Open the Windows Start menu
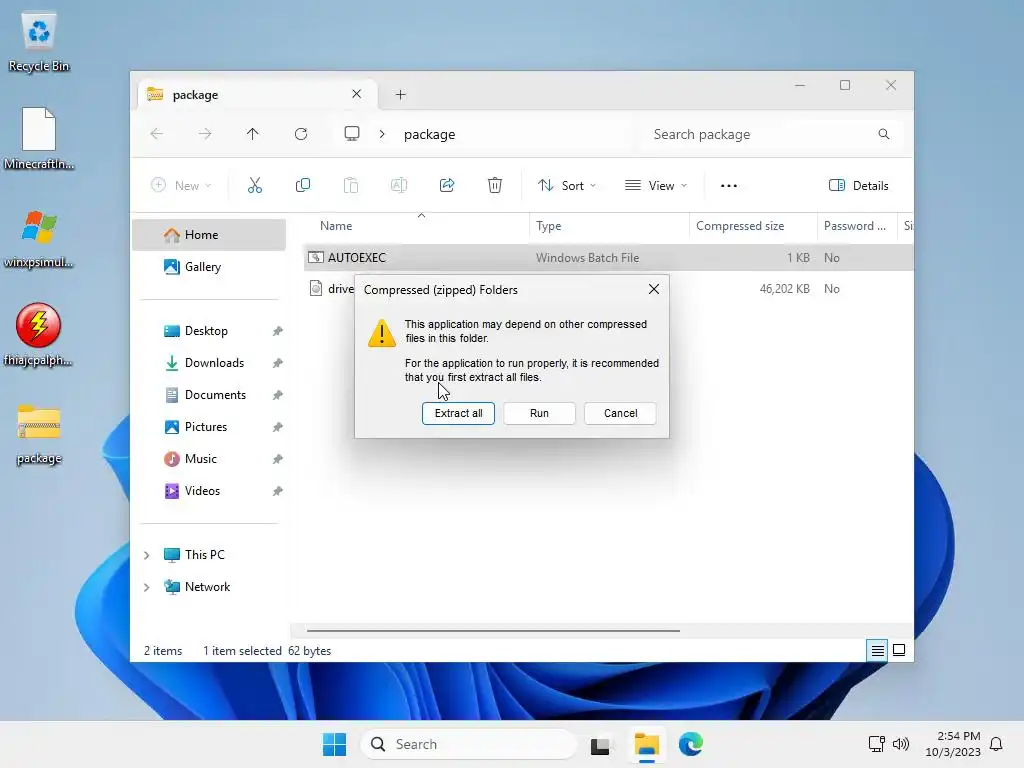The image size is (1024, 768). point(334,744)
